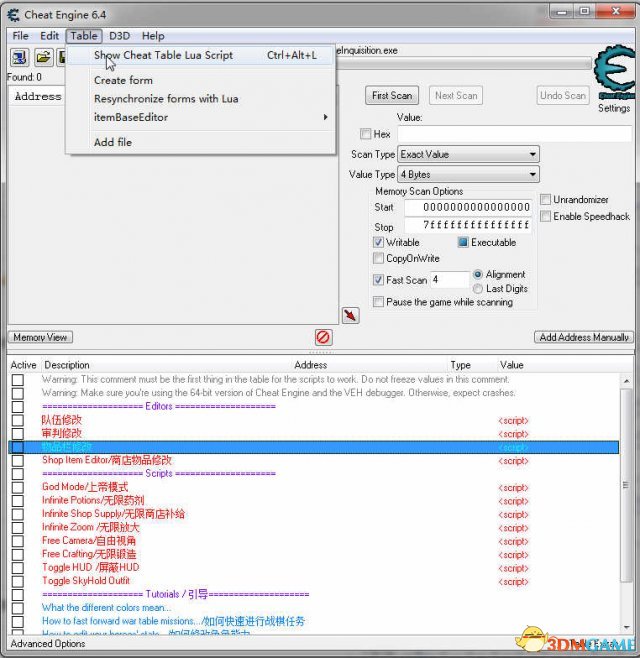Click the cheat table scroll down arrow
The image size is (640, 658).
(x=626, y=627)
